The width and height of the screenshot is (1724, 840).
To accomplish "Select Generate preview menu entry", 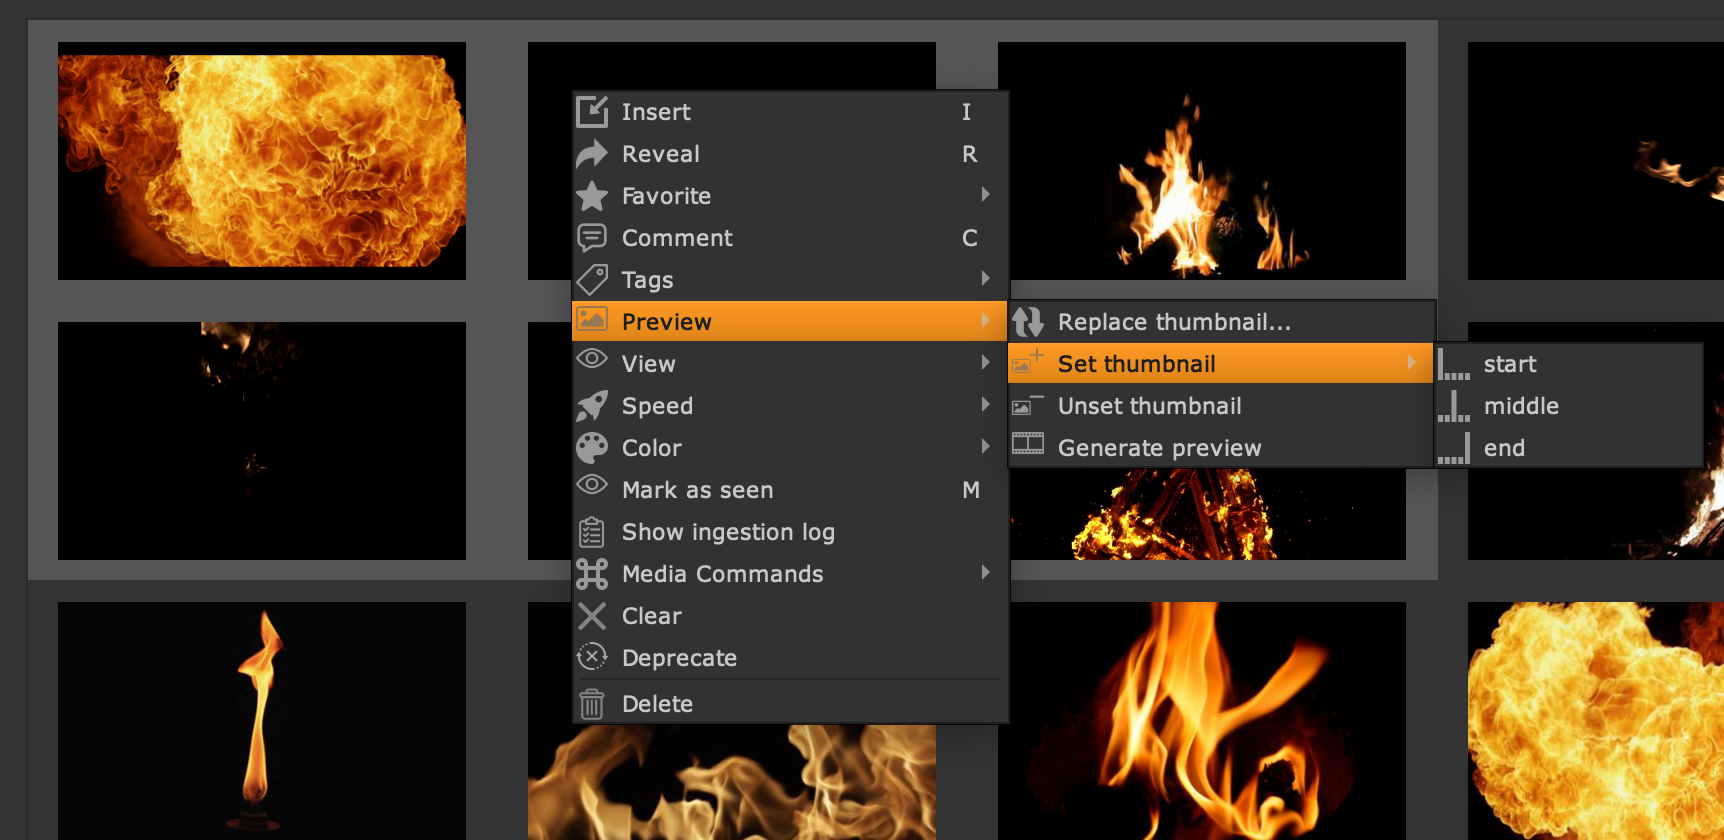I will 1159,448.
